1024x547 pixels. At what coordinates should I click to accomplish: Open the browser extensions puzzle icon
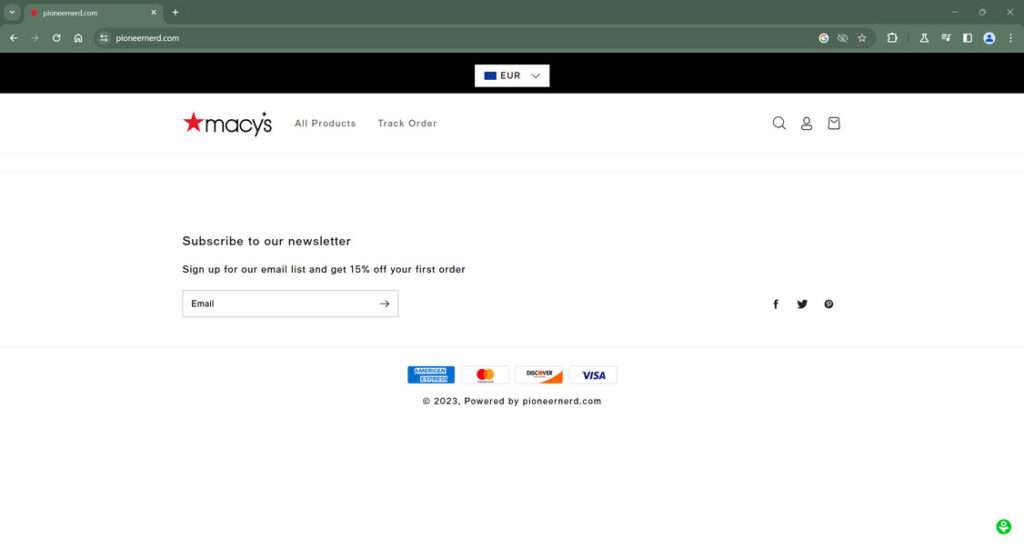click(892, 38)
